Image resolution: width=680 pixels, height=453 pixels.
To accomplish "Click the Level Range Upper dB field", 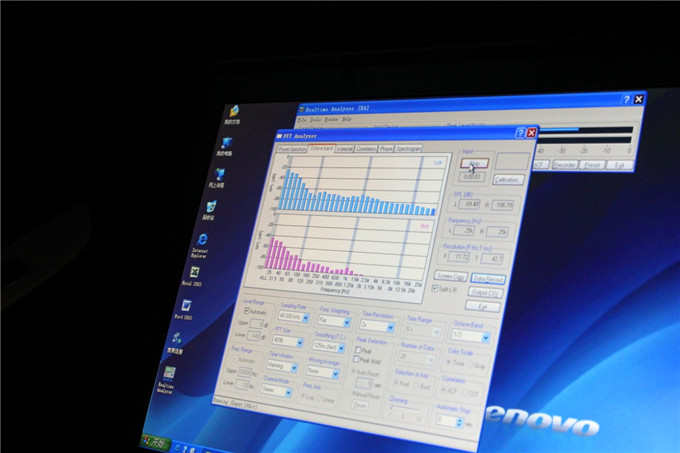I will (x=256, y=324).
